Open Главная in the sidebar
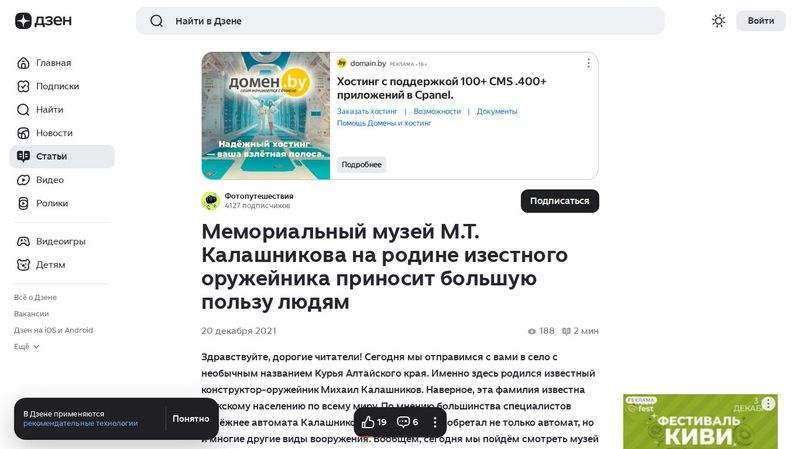This screenshot has height=449, width=800. tap(53, 63)
